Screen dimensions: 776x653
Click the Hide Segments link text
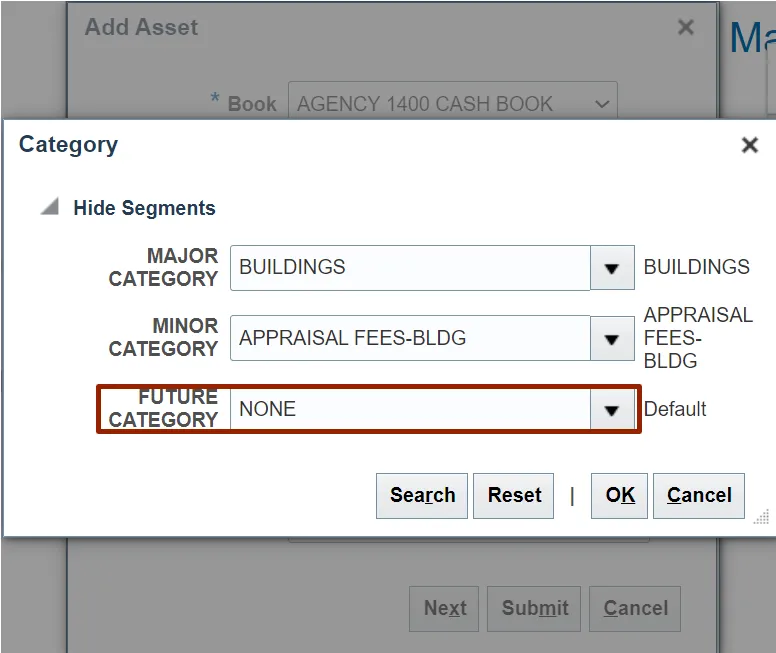tap(144, 208)
